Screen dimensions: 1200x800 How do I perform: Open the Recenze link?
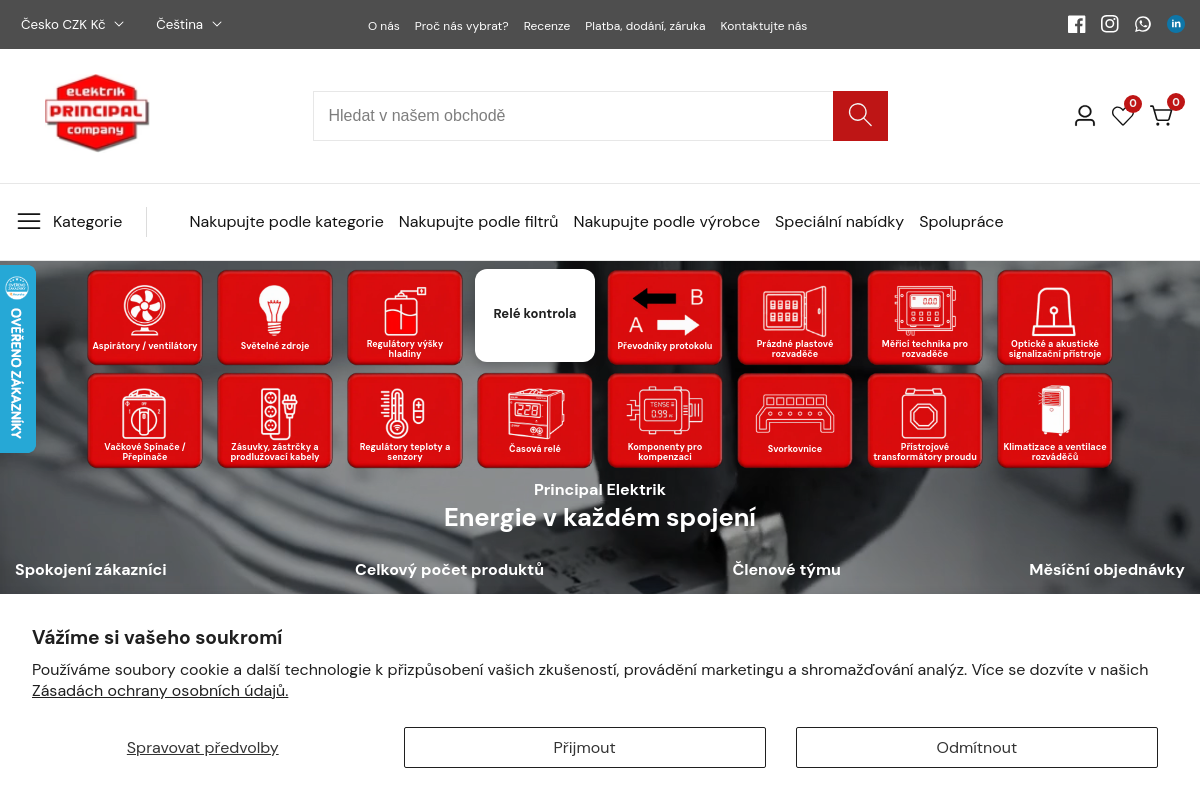(547, 26)
